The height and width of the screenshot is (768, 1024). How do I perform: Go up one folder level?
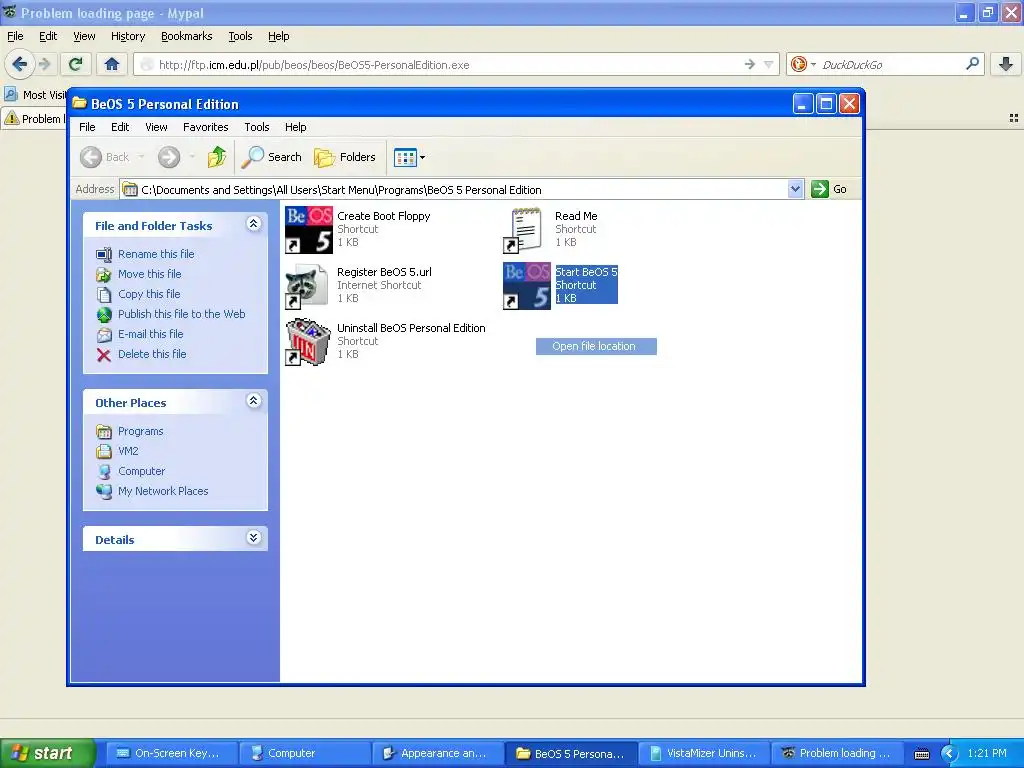point(217,157)
